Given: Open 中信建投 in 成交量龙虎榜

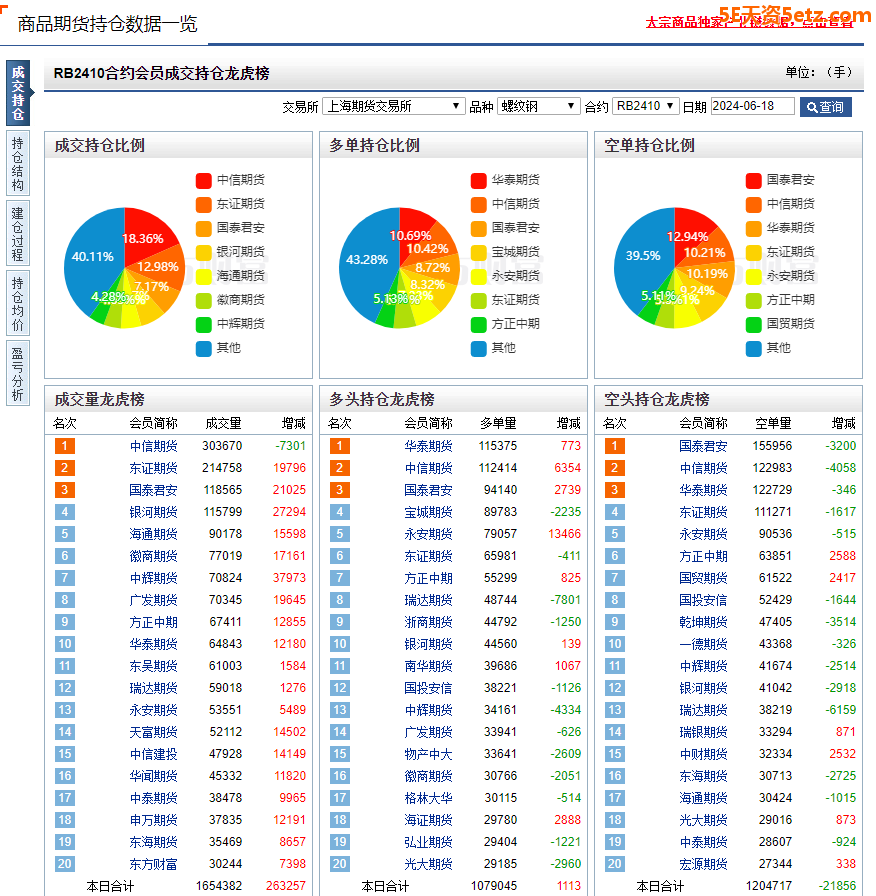Looking at the screenshot, I should click(153, 754).
